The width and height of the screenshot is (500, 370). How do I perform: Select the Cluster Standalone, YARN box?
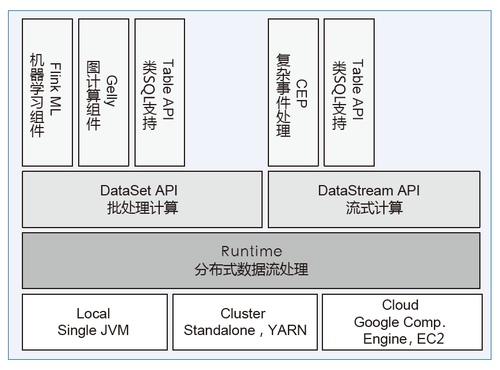click(245, 322)
